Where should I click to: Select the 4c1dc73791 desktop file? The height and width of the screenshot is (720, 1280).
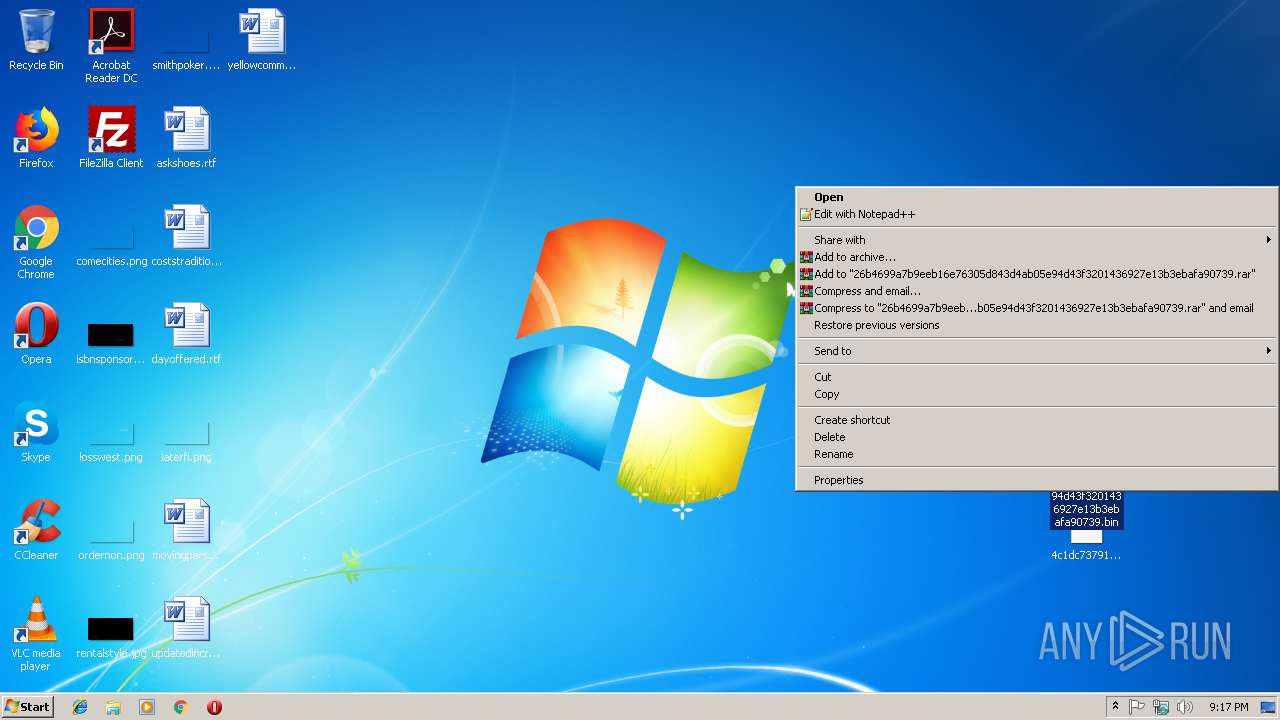tap(1086, 545)
